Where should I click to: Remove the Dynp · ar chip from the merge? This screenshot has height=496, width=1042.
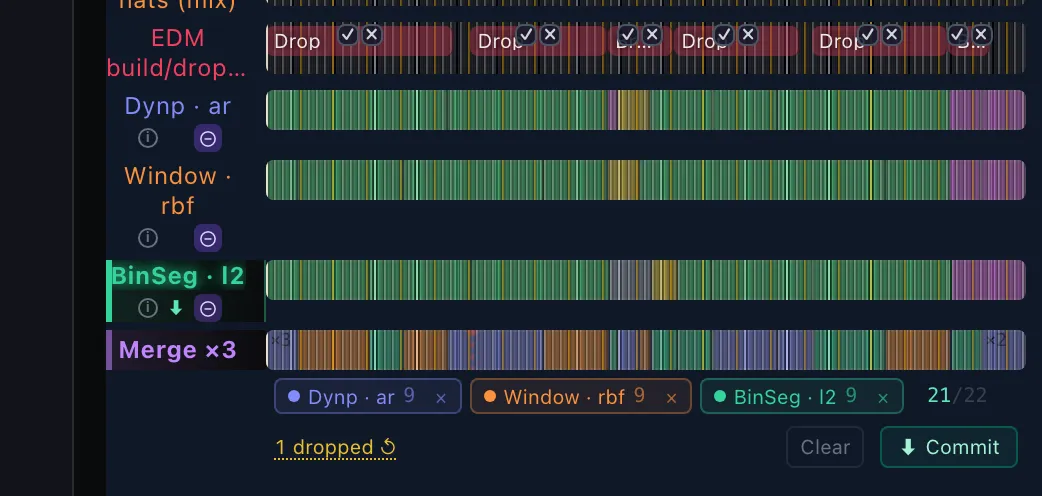[x=441, y=398]
